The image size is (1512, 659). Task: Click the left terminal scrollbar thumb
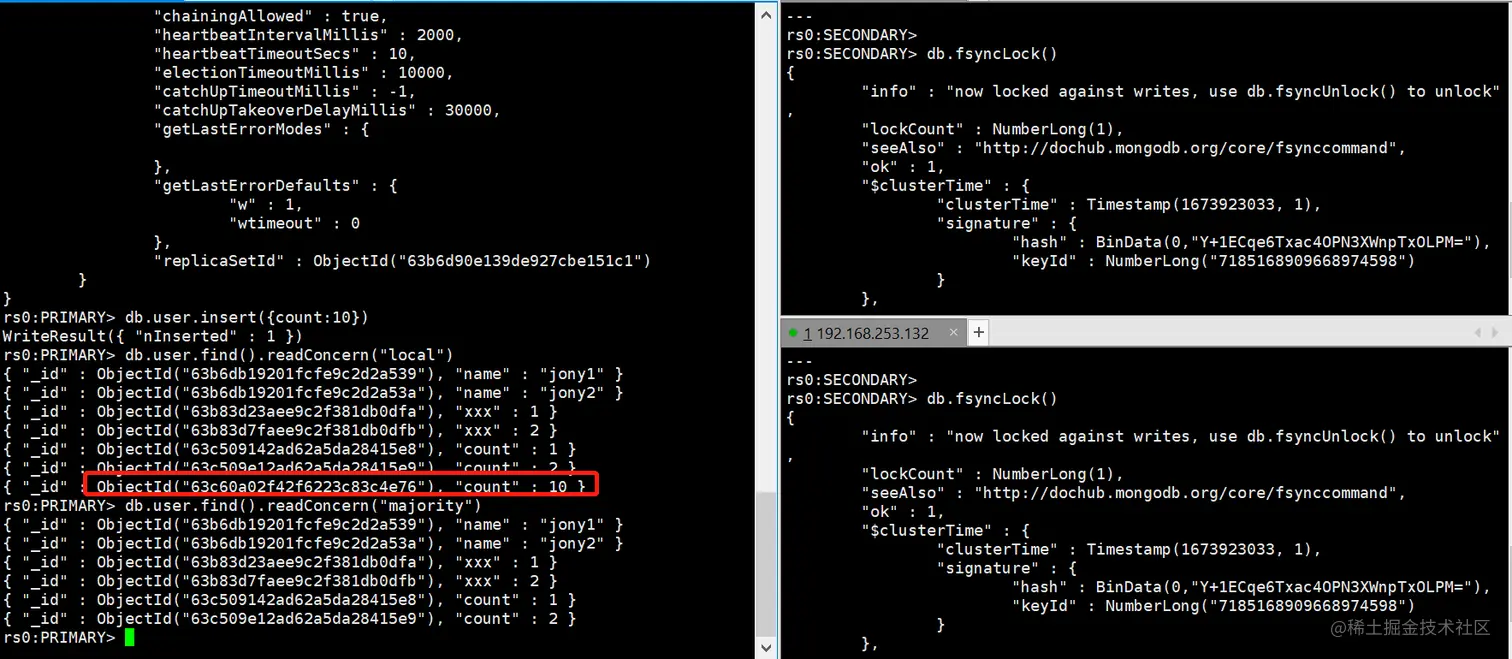(766, 564)
